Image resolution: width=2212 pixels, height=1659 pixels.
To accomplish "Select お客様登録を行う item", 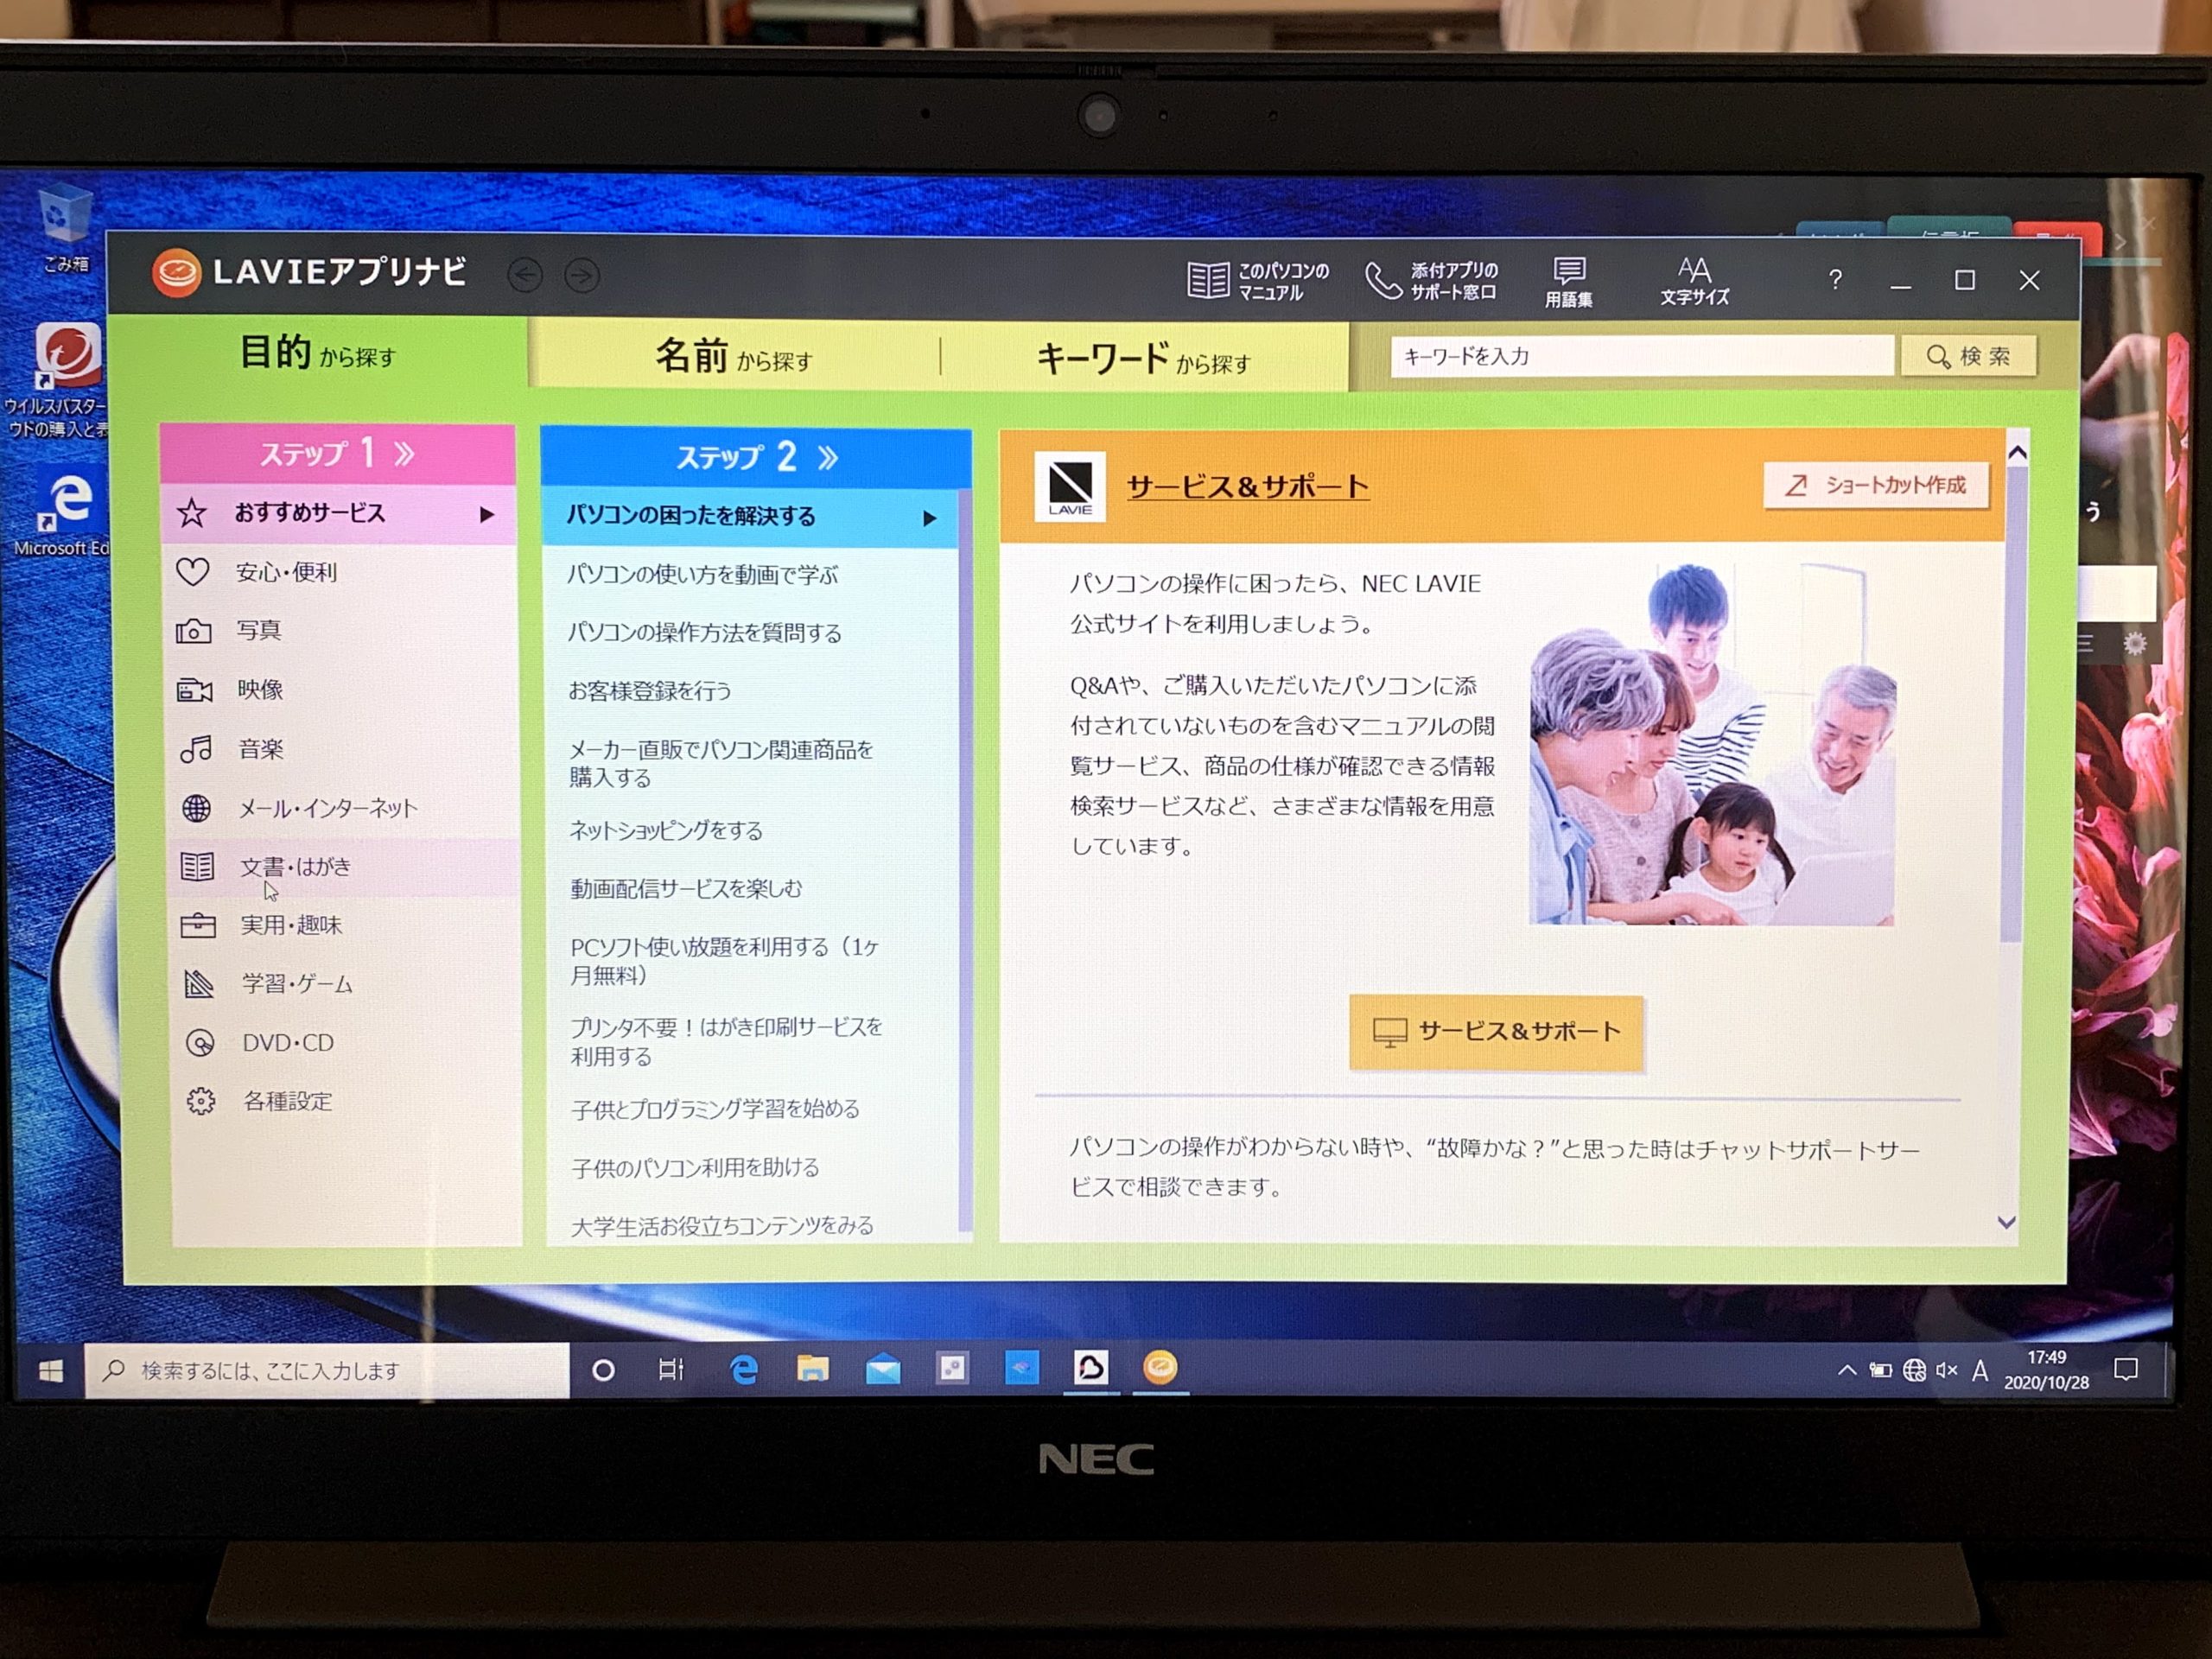I will pos(750,691).
